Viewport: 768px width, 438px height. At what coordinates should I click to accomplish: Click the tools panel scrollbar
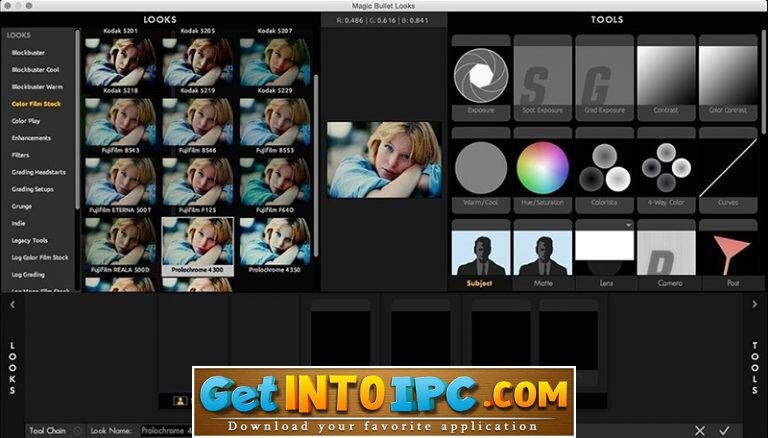click(x=764, y=81)
